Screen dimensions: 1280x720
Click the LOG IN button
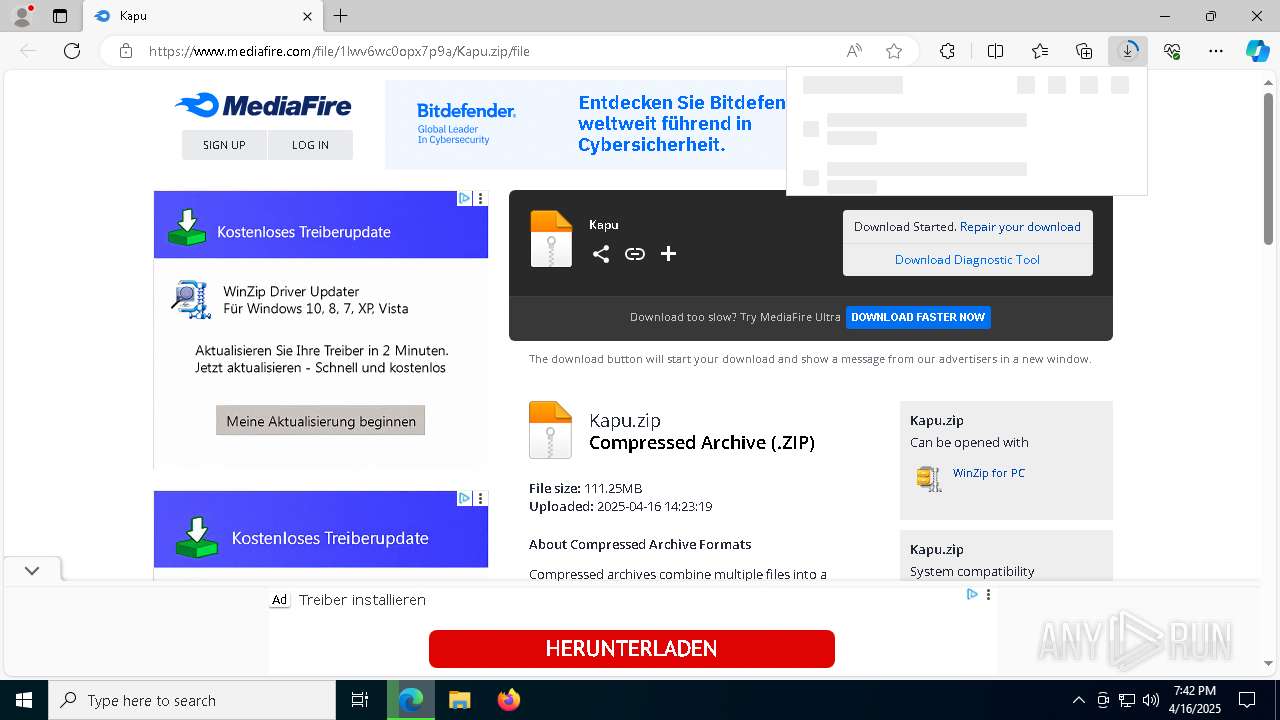pyautogui.click(x=310, y=145)
